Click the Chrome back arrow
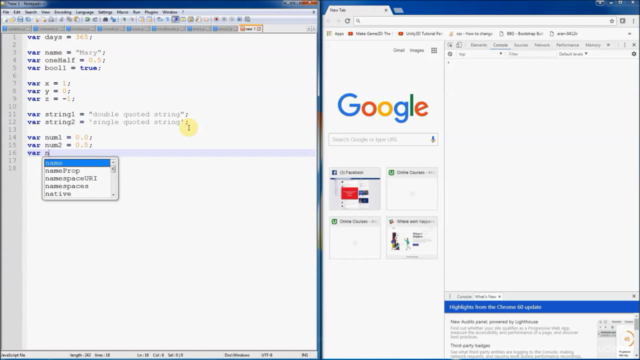 point(329,21)
